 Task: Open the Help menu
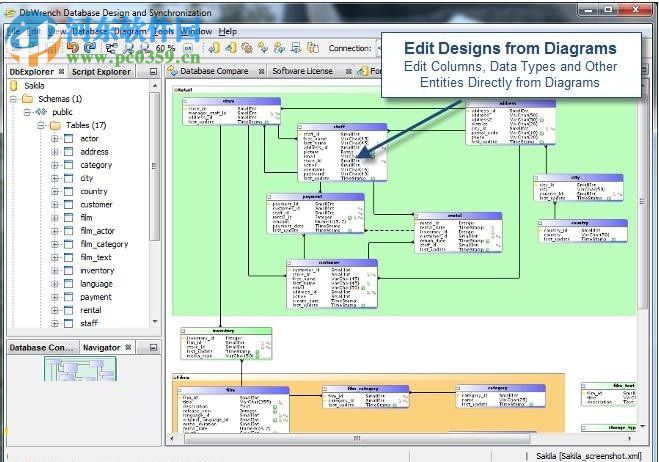coord(228,31)
